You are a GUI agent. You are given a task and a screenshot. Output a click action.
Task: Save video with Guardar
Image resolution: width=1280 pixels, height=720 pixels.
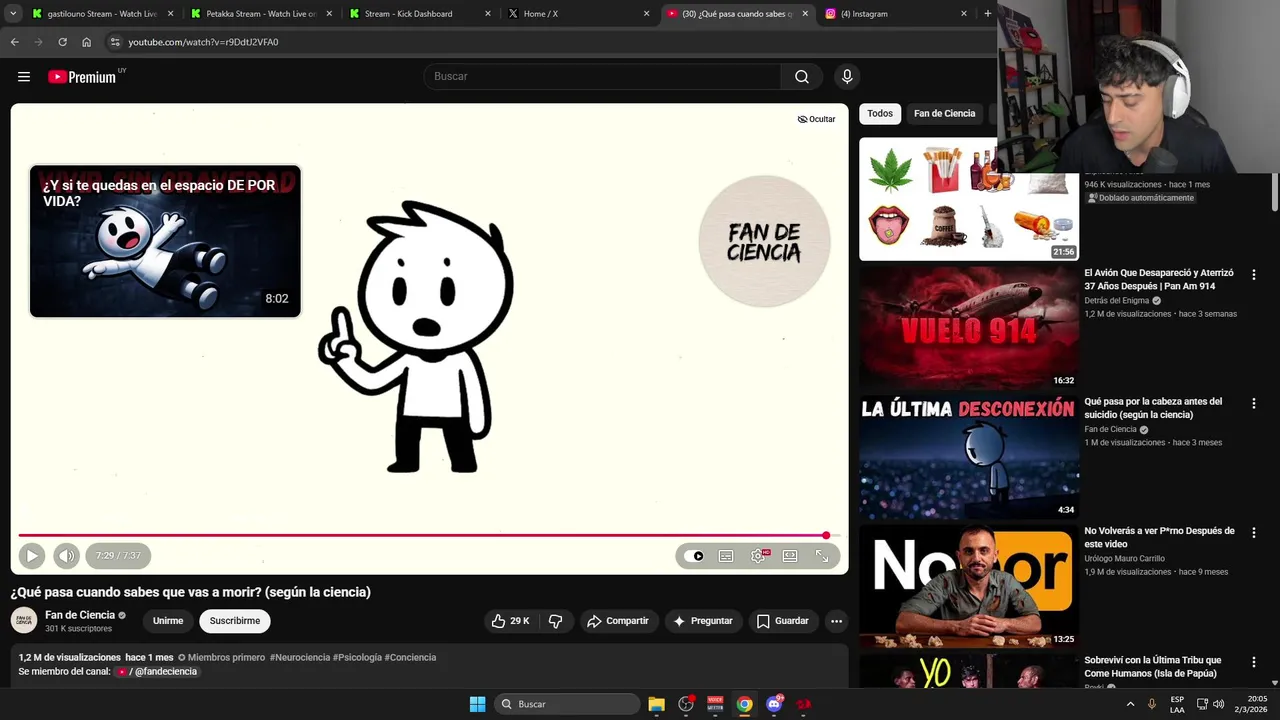click(x=782, y=621)
